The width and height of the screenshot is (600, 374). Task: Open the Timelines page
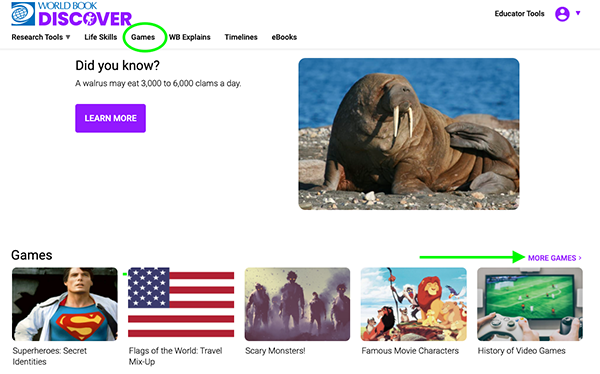tap(241, 37)
